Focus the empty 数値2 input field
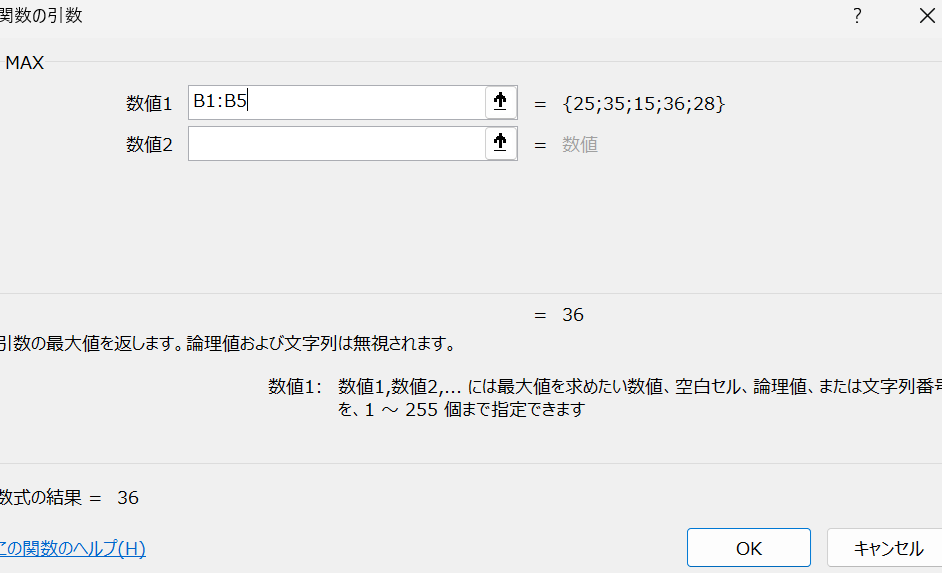Image resolution: width=942 pixels, height=573 pixels. click(336, 144)
